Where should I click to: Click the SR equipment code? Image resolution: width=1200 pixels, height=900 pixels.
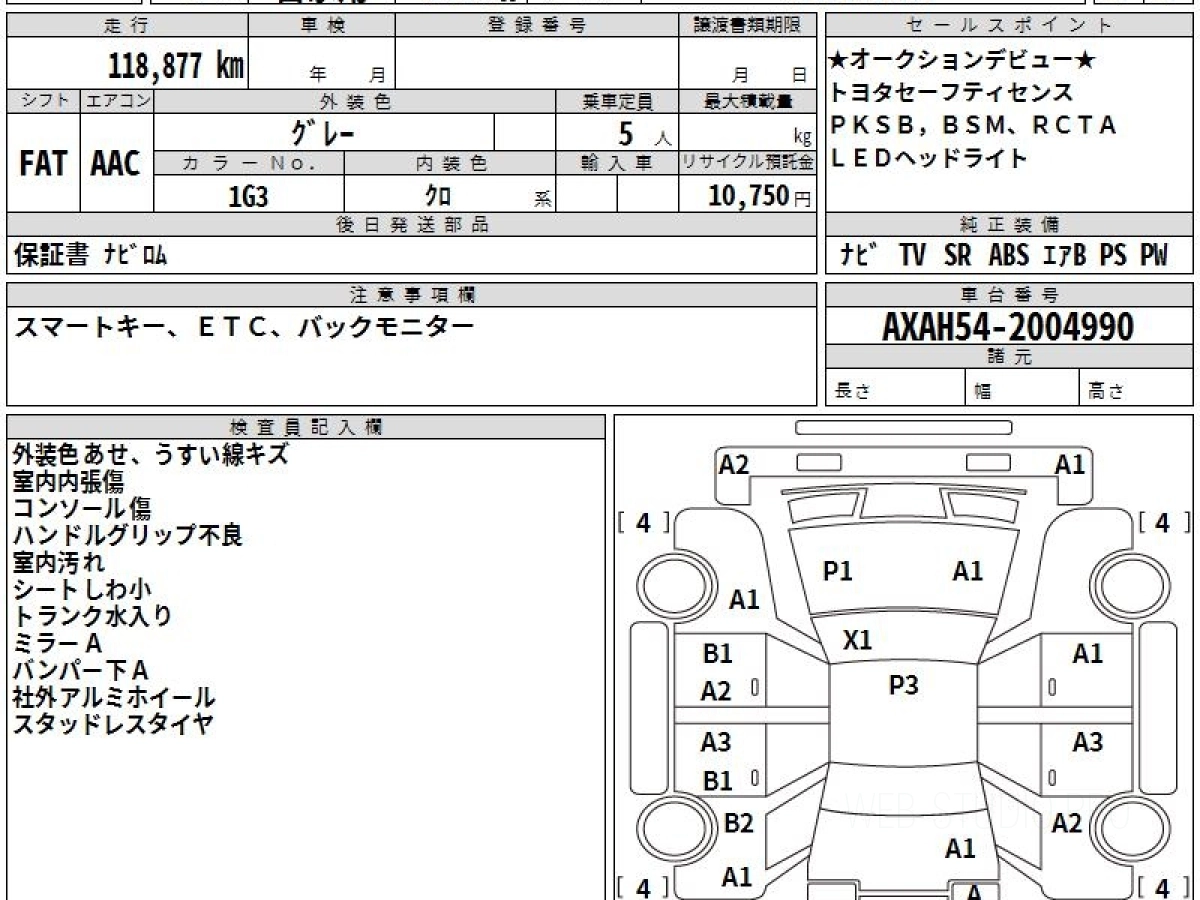coord(957,256)
